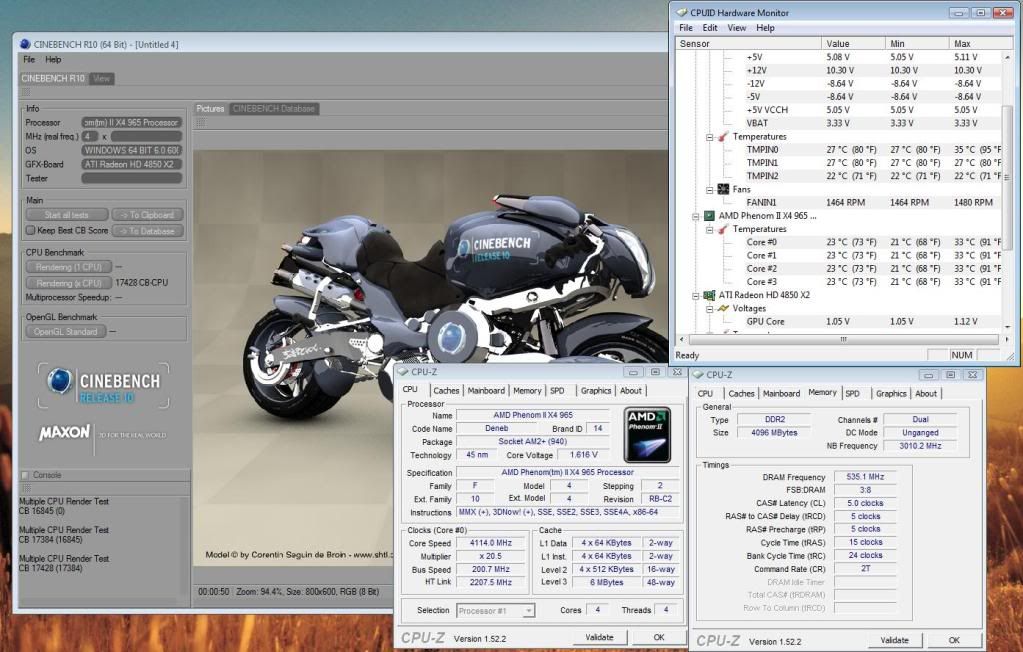Click the left CPU-Z window title icon
Screen dimensions: 1023x652
coord(403,372)
